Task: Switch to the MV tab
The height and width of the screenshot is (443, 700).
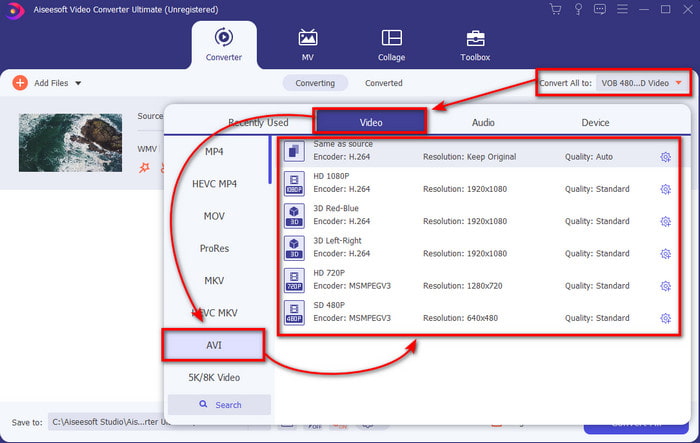Action: pyautogui.click(x=308, y=45)
